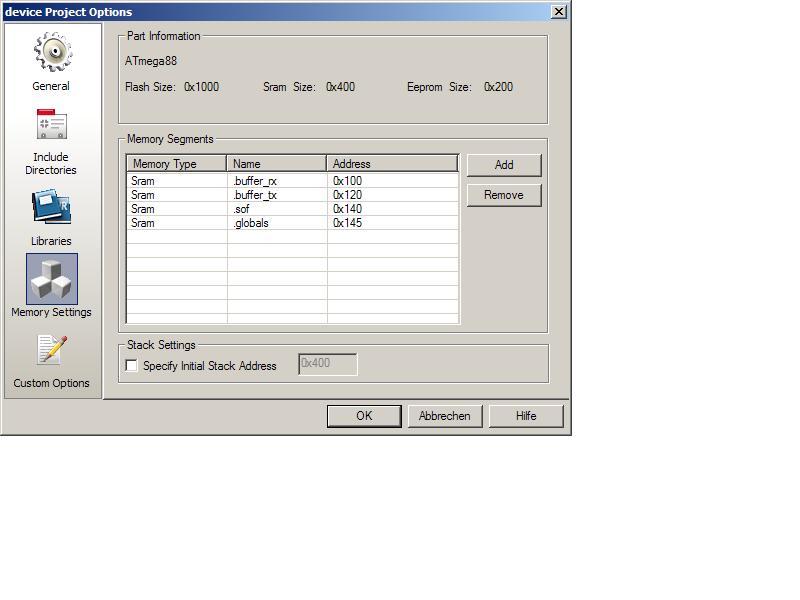
Task: Select the Memory Settings cubes icon
Action: [x=52, y=279]
